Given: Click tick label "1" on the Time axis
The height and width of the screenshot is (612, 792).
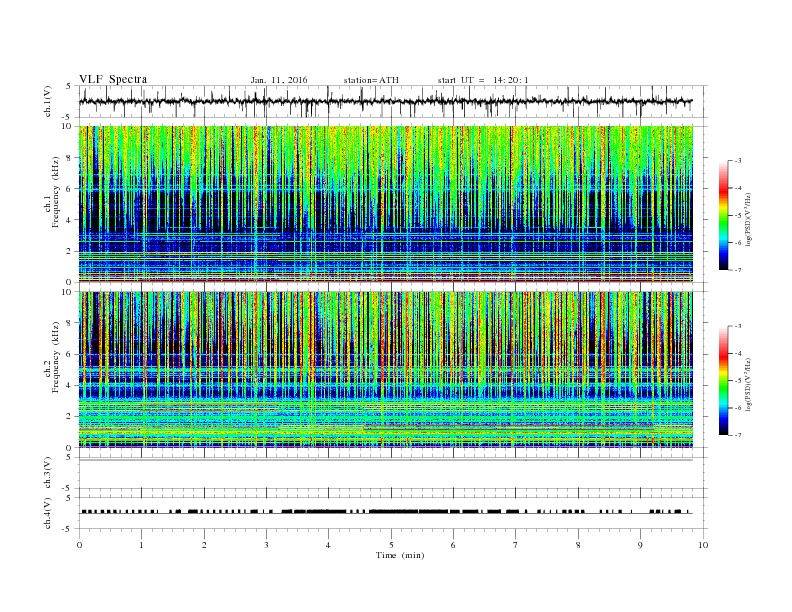Looking at the screenshot, I should [x=141, y=545].
